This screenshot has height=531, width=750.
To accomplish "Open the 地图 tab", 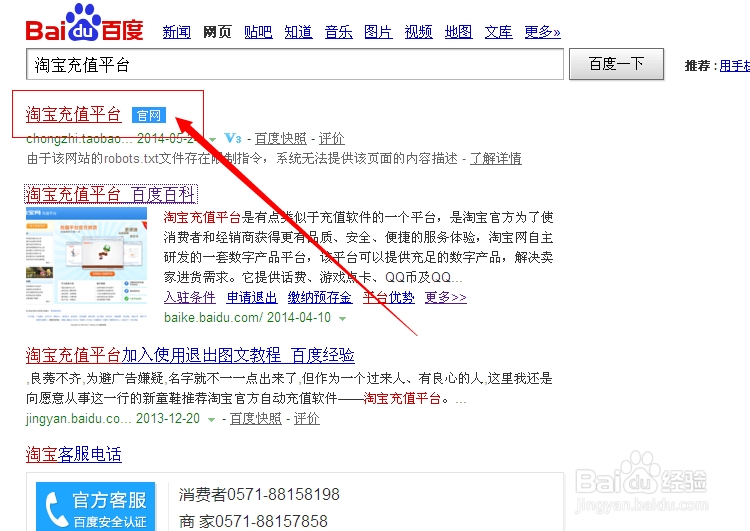I will [458, 32].
